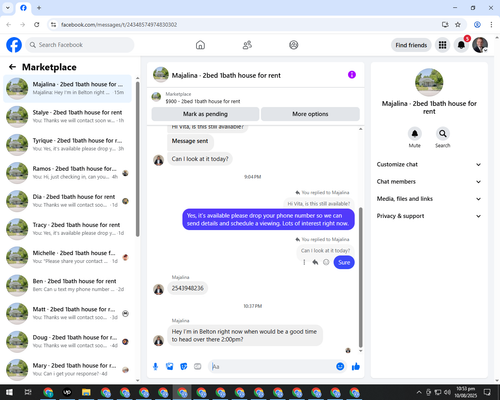Mute the conversation with the bell icon
The height and width of the screenshot is (400, 500).
point(415,134)
